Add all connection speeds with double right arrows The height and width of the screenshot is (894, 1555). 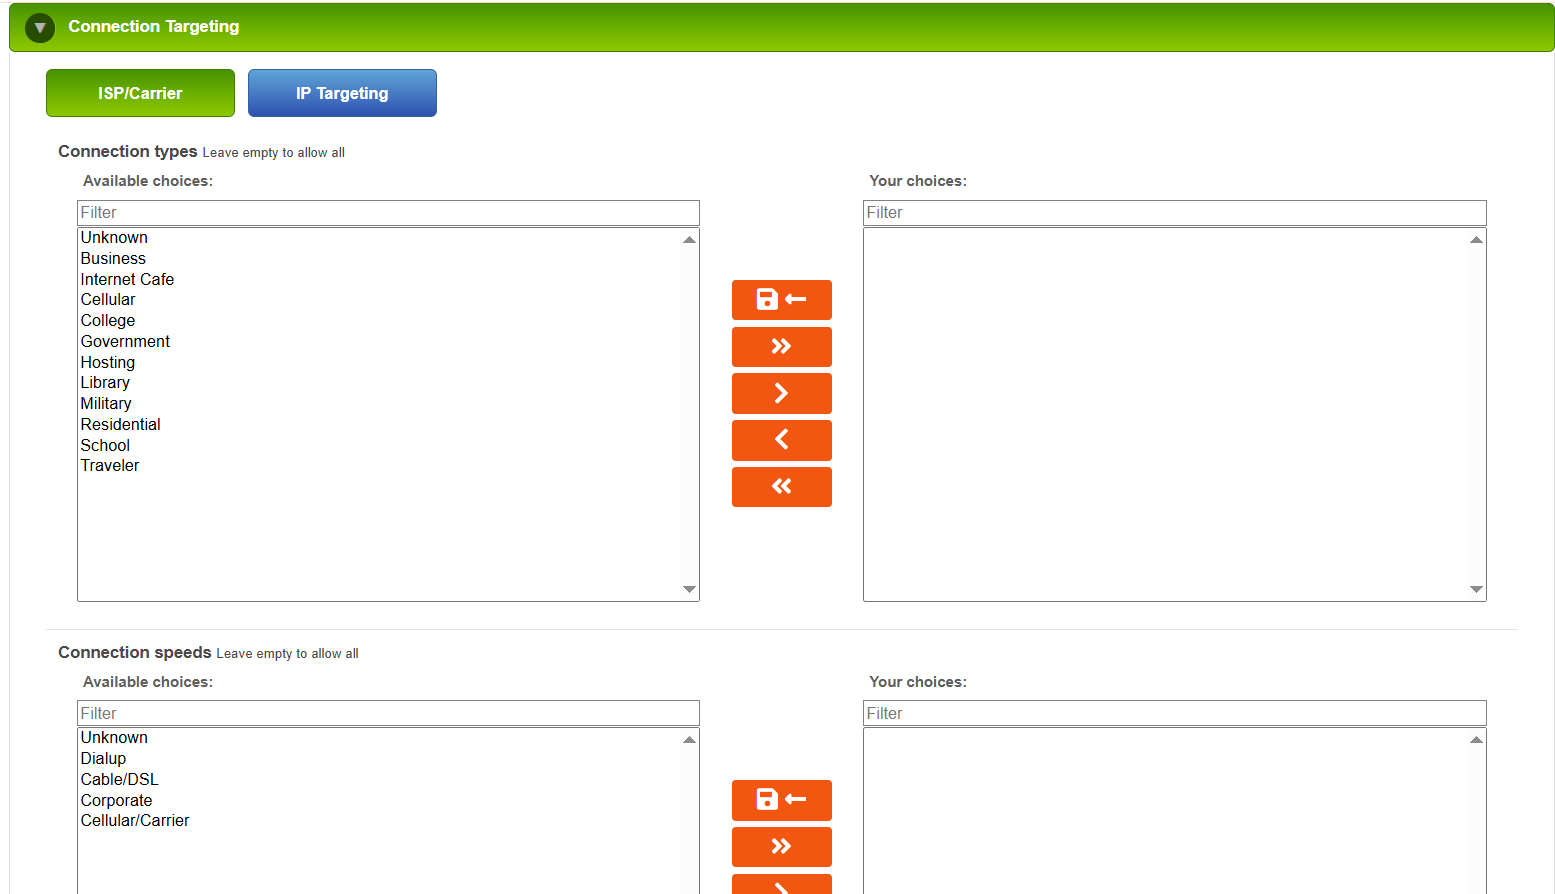[782, 847]
